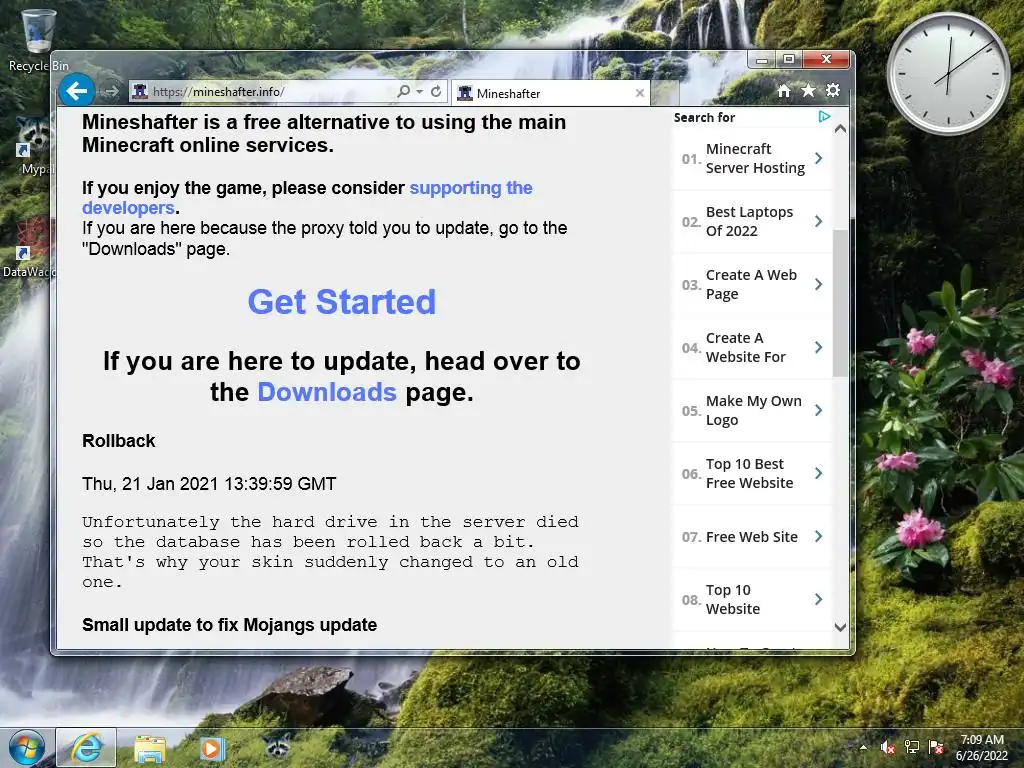1024x768 pixels.
Task: Open the Windows Start menu orb
Action: [x=26, y=748]
